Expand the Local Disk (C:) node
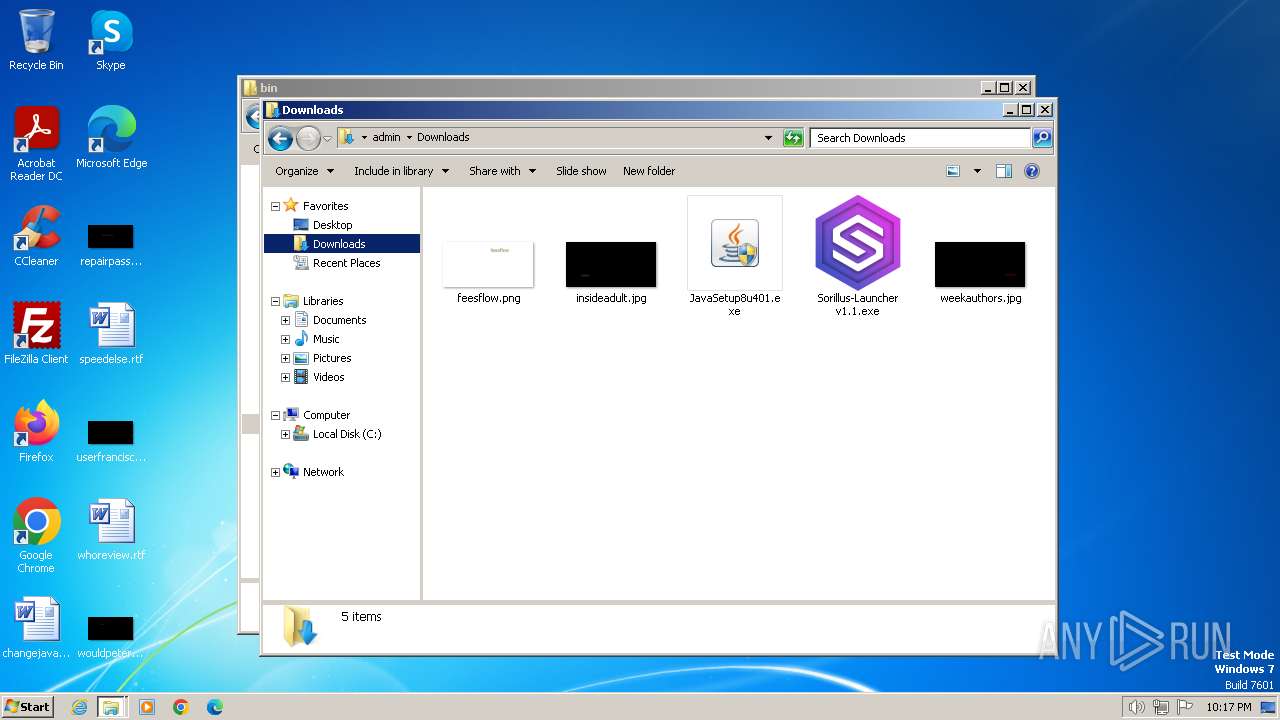This screenshot has height=720, width=1280. coord(286,434)
